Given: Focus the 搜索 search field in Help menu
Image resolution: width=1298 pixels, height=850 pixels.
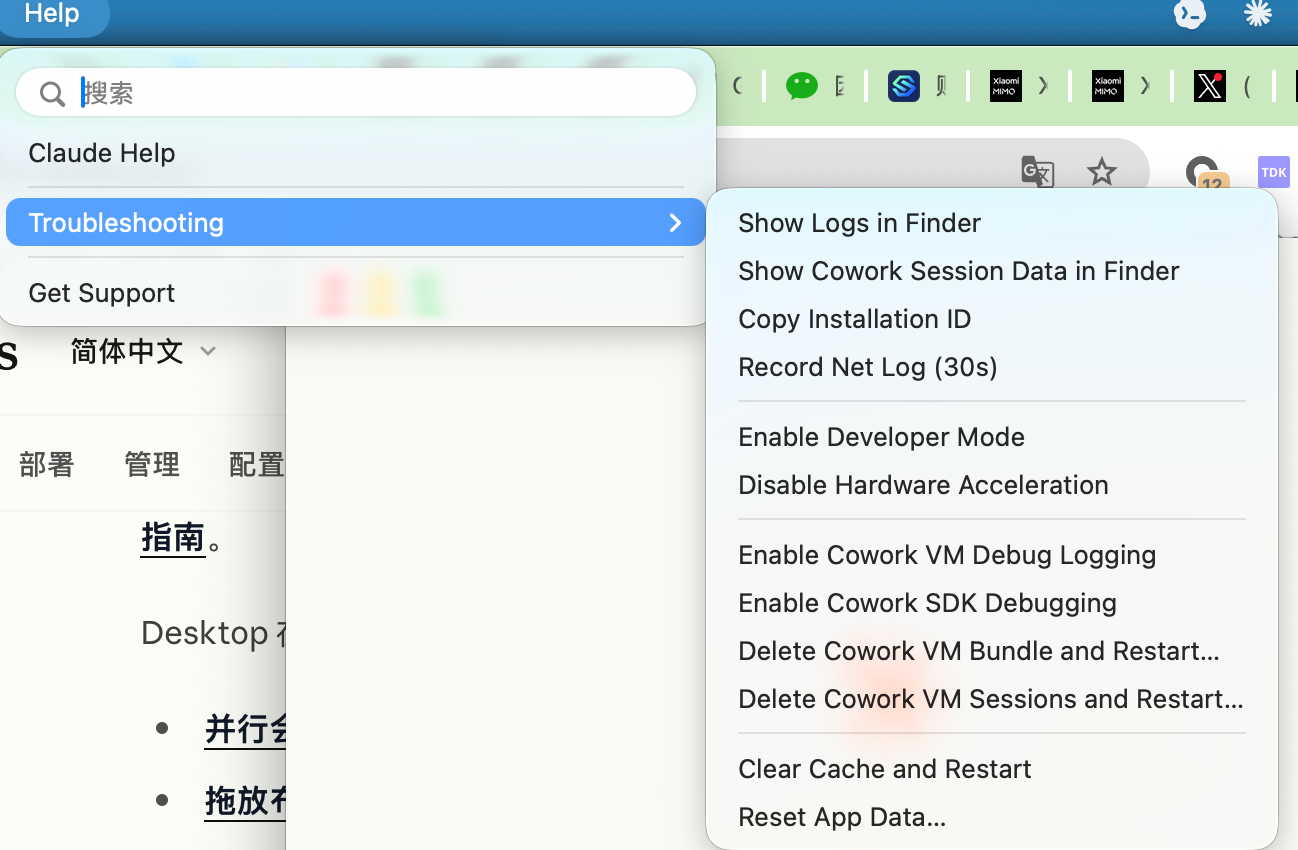Looking at the screenshot, I should click(x=356, y=93).
